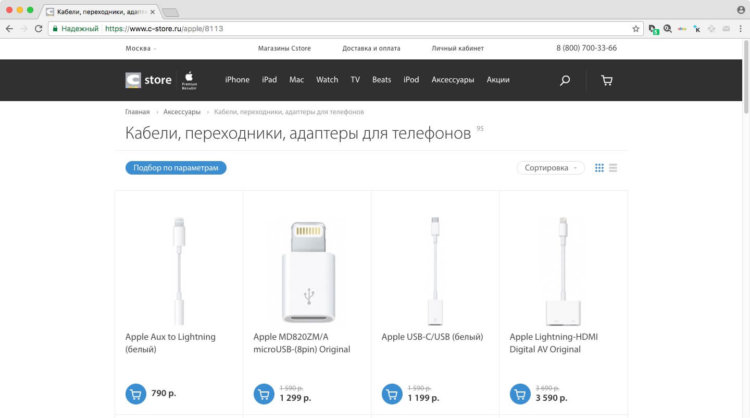Viewport: 750px width, 418px height.
Task: Switch to list view layout
Action: (x=613, y=168)
